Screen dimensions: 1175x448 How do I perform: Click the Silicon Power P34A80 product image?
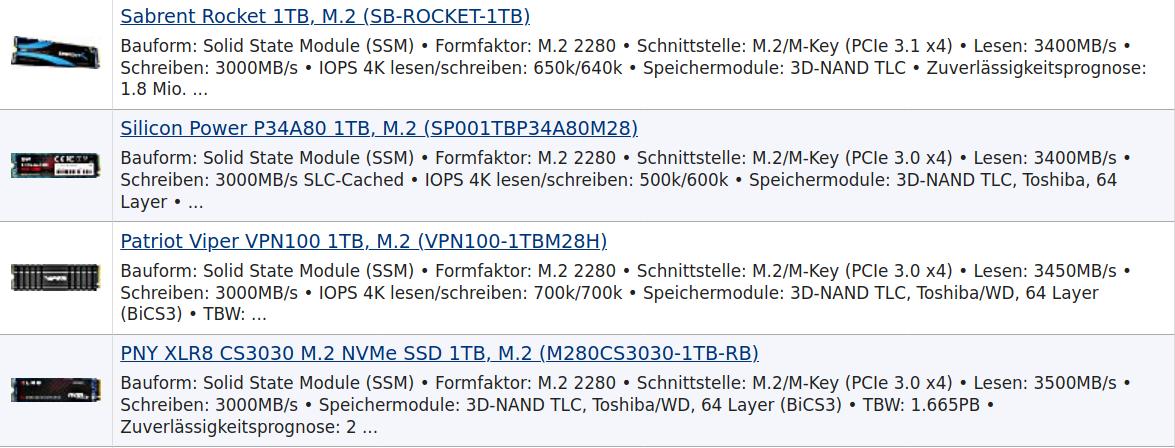coord(56,165)
